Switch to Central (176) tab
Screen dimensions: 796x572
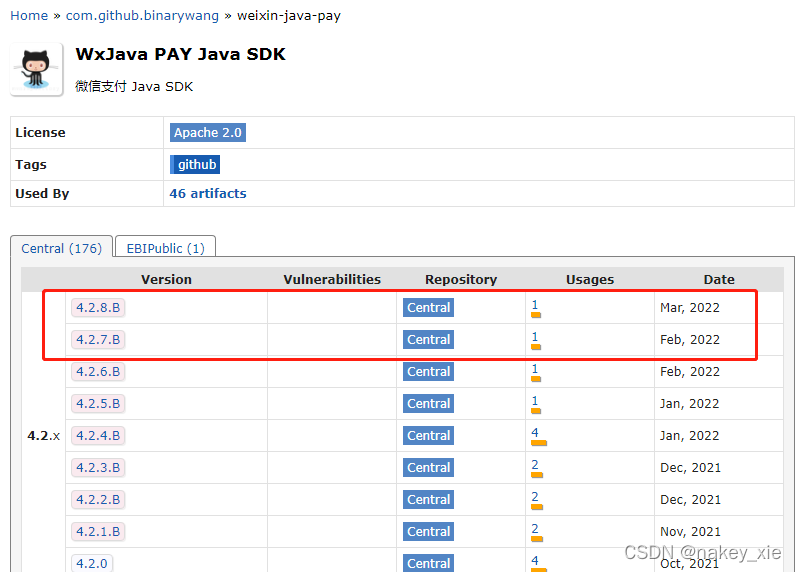pos(61,248)
